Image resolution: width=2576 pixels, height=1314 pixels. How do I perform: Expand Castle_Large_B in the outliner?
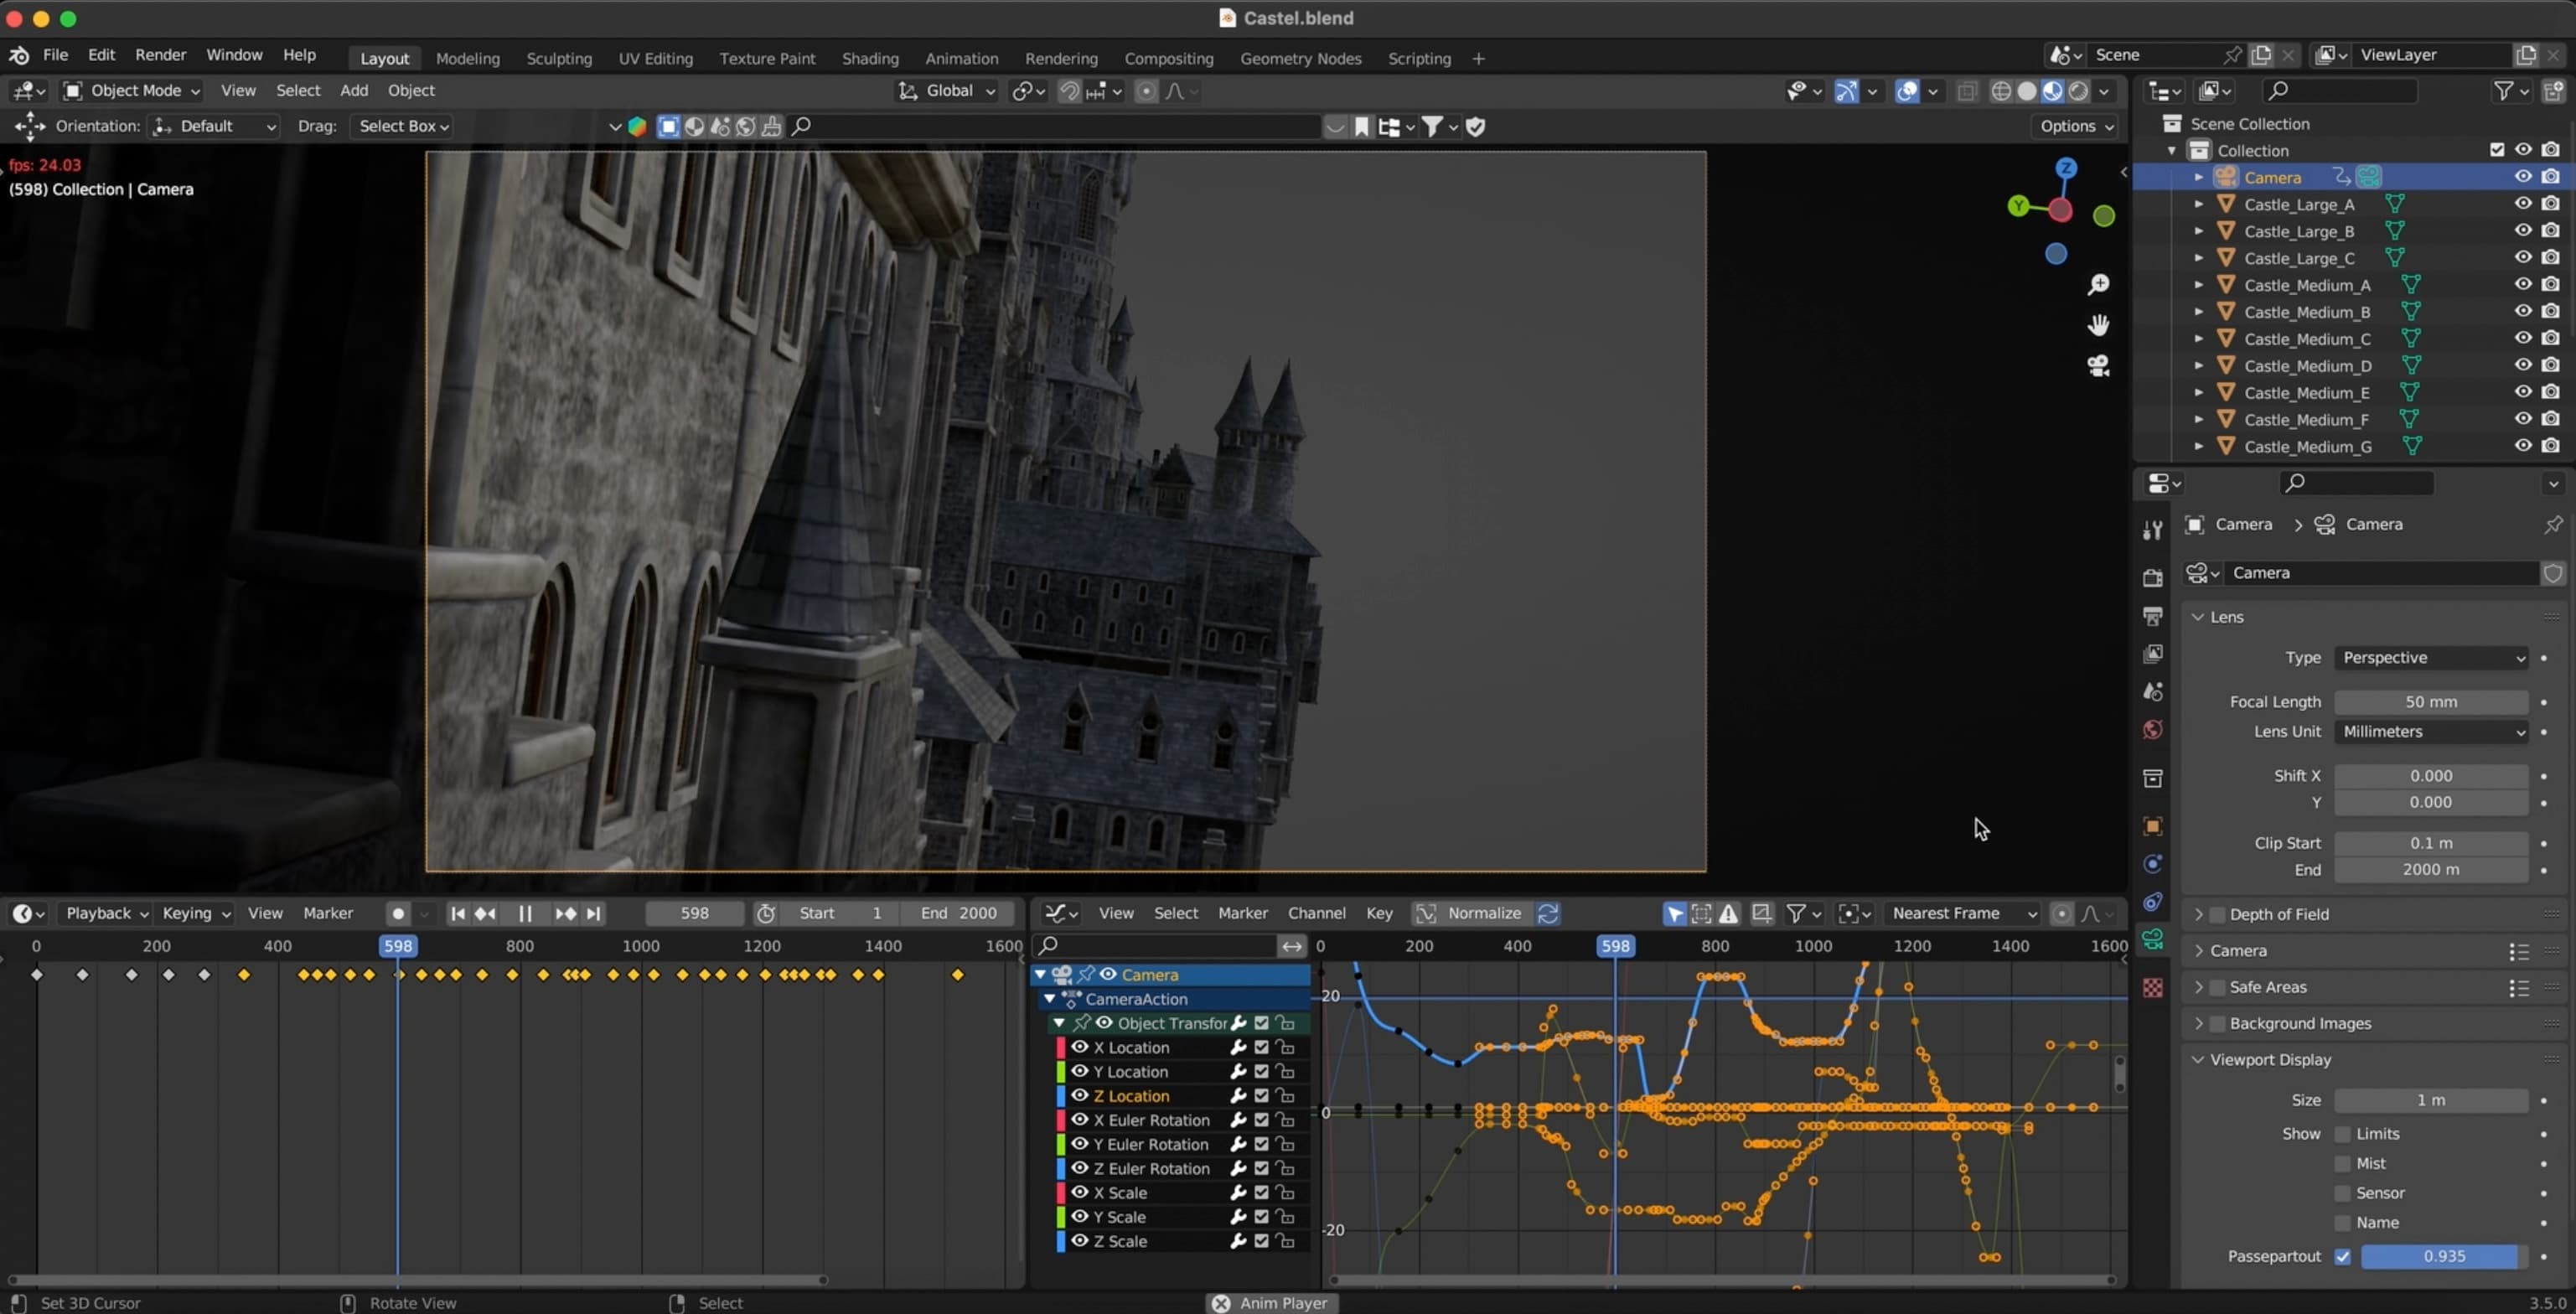[x=2199, y=231]
